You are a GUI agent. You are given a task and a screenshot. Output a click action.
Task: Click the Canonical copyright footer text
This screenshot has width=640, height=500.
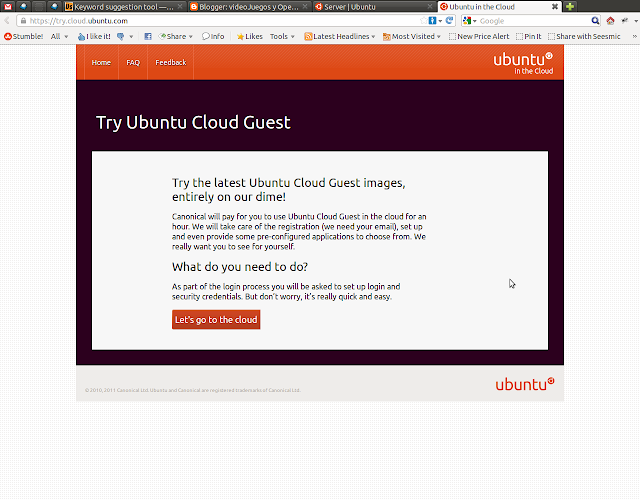click(x=193, y=390)
